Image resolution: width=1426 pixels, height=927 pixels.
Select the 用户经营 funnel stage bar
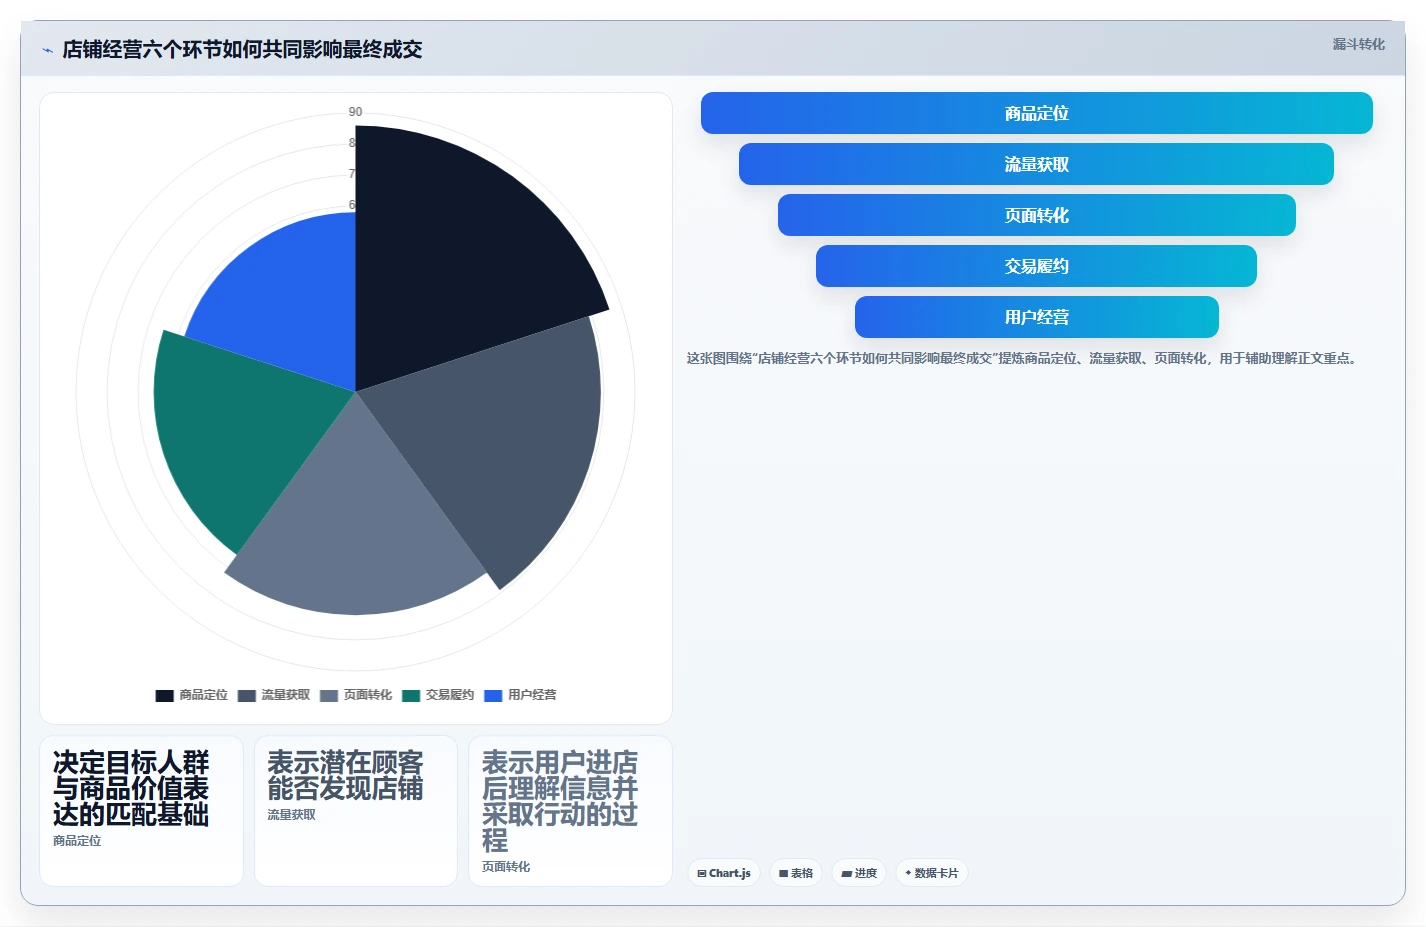[x=1036, y=317]
